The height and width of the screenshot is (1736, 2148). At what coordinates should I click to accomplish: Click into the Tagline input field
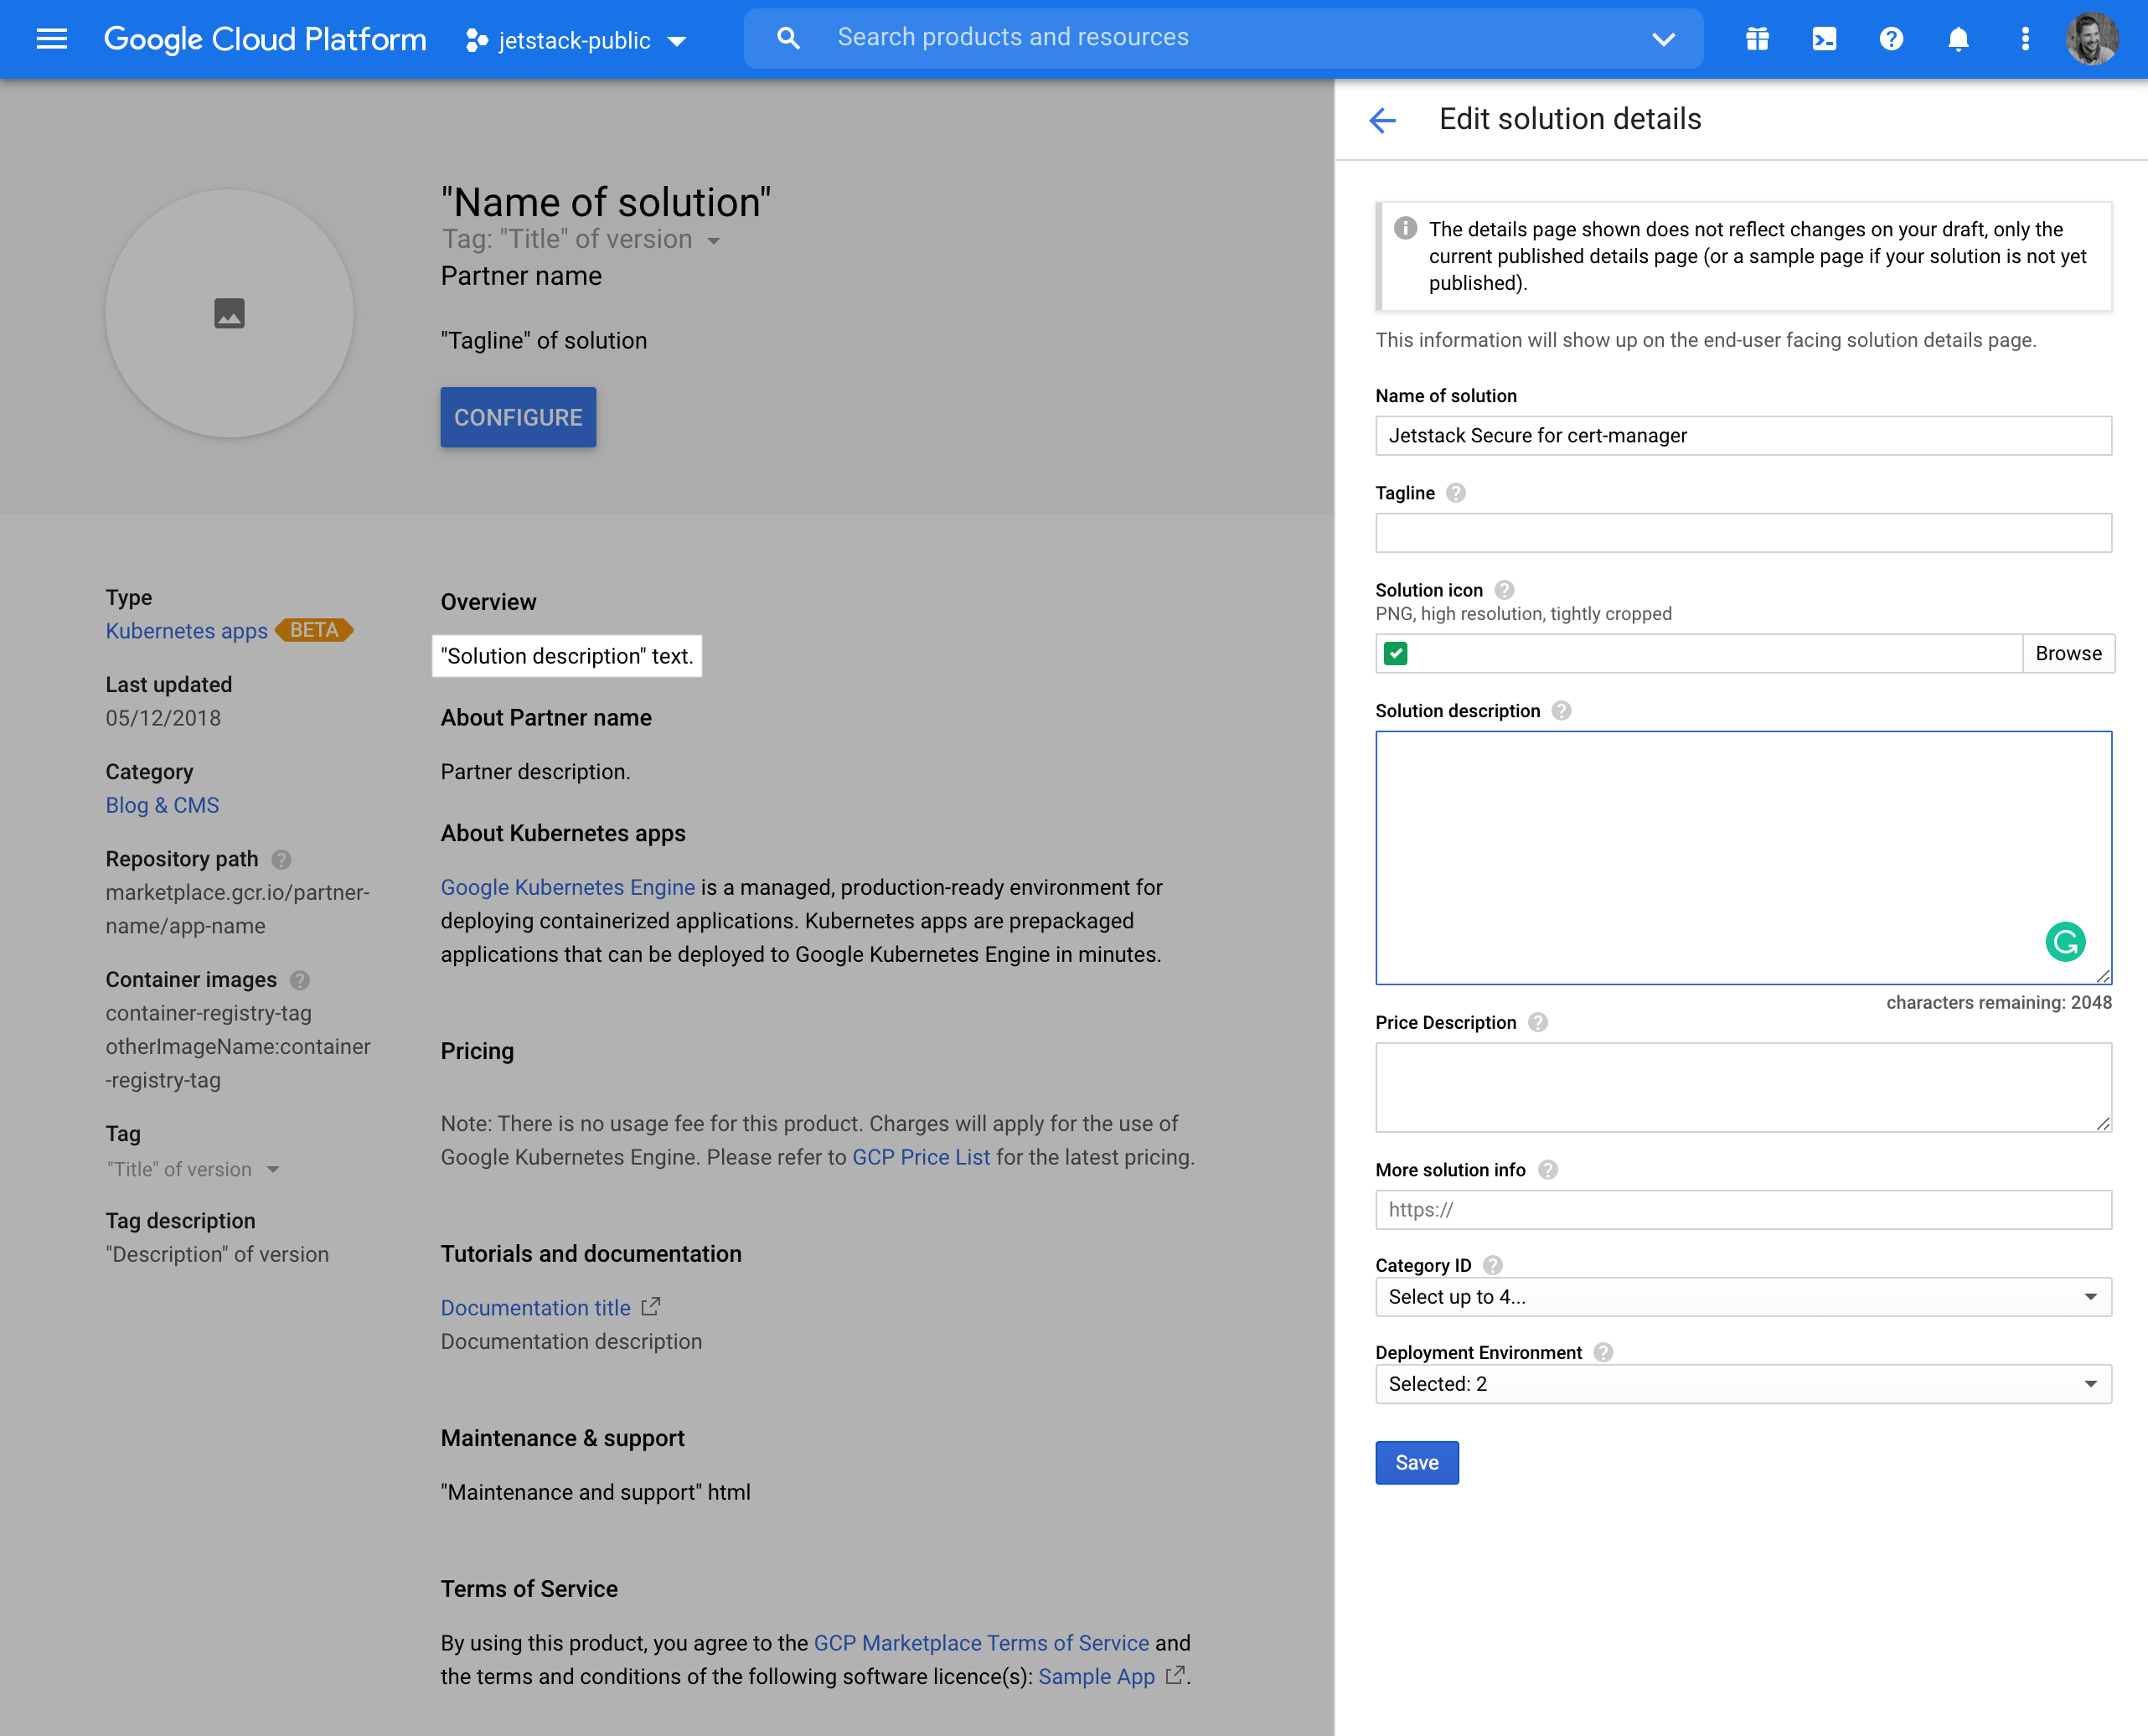pyautogui.click(x=1742, y=533)
